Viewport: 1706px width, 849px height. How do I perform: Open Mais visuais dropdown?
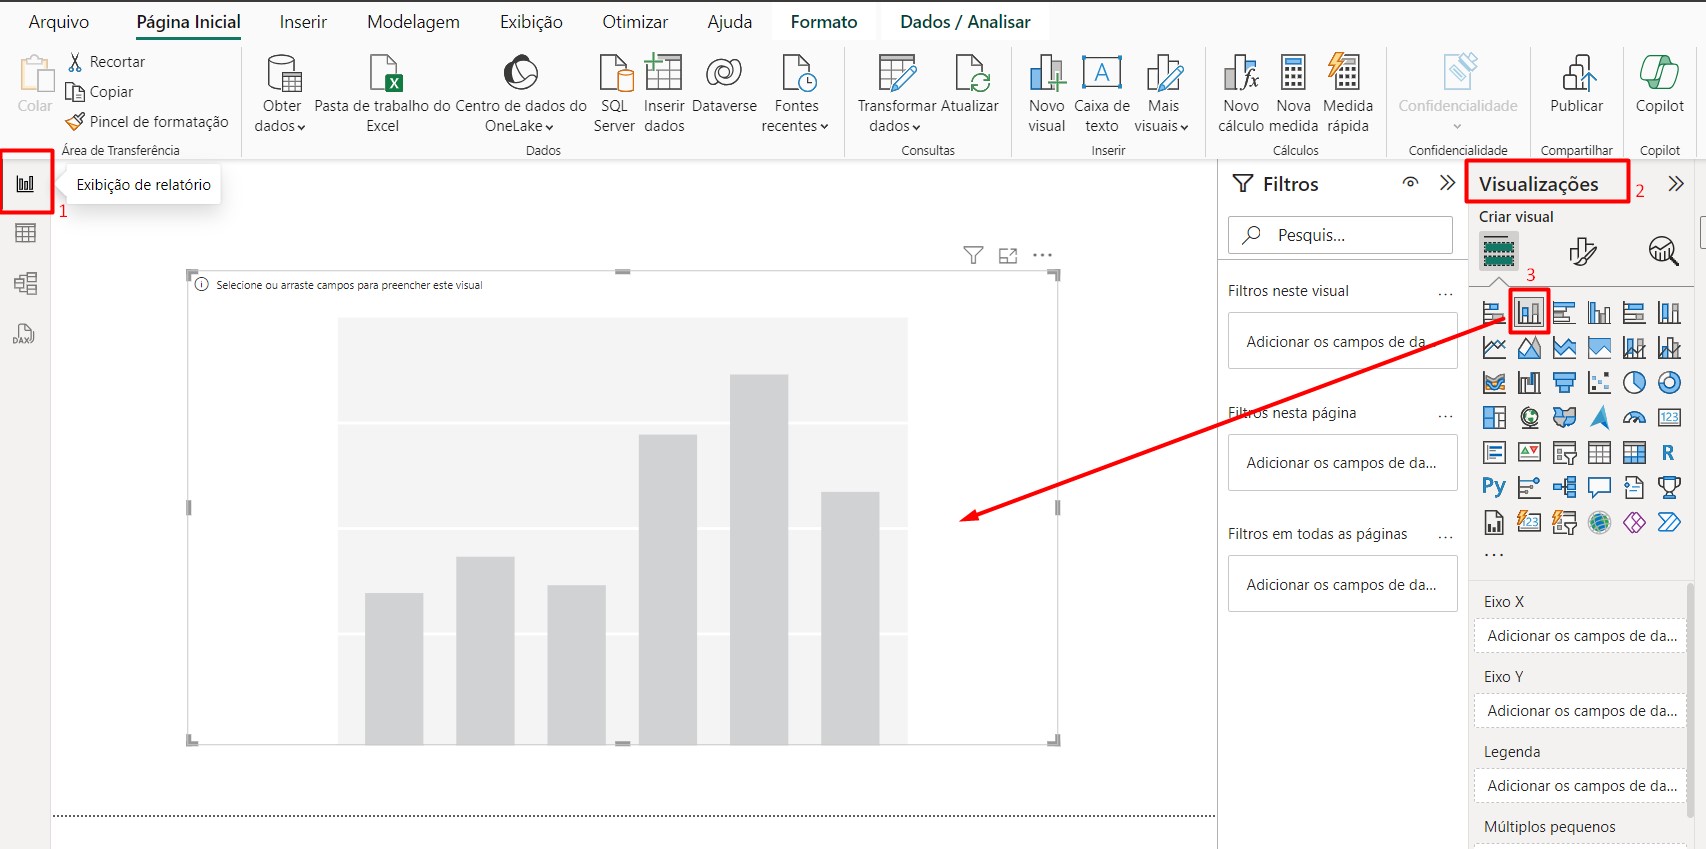click(1163, 94)
